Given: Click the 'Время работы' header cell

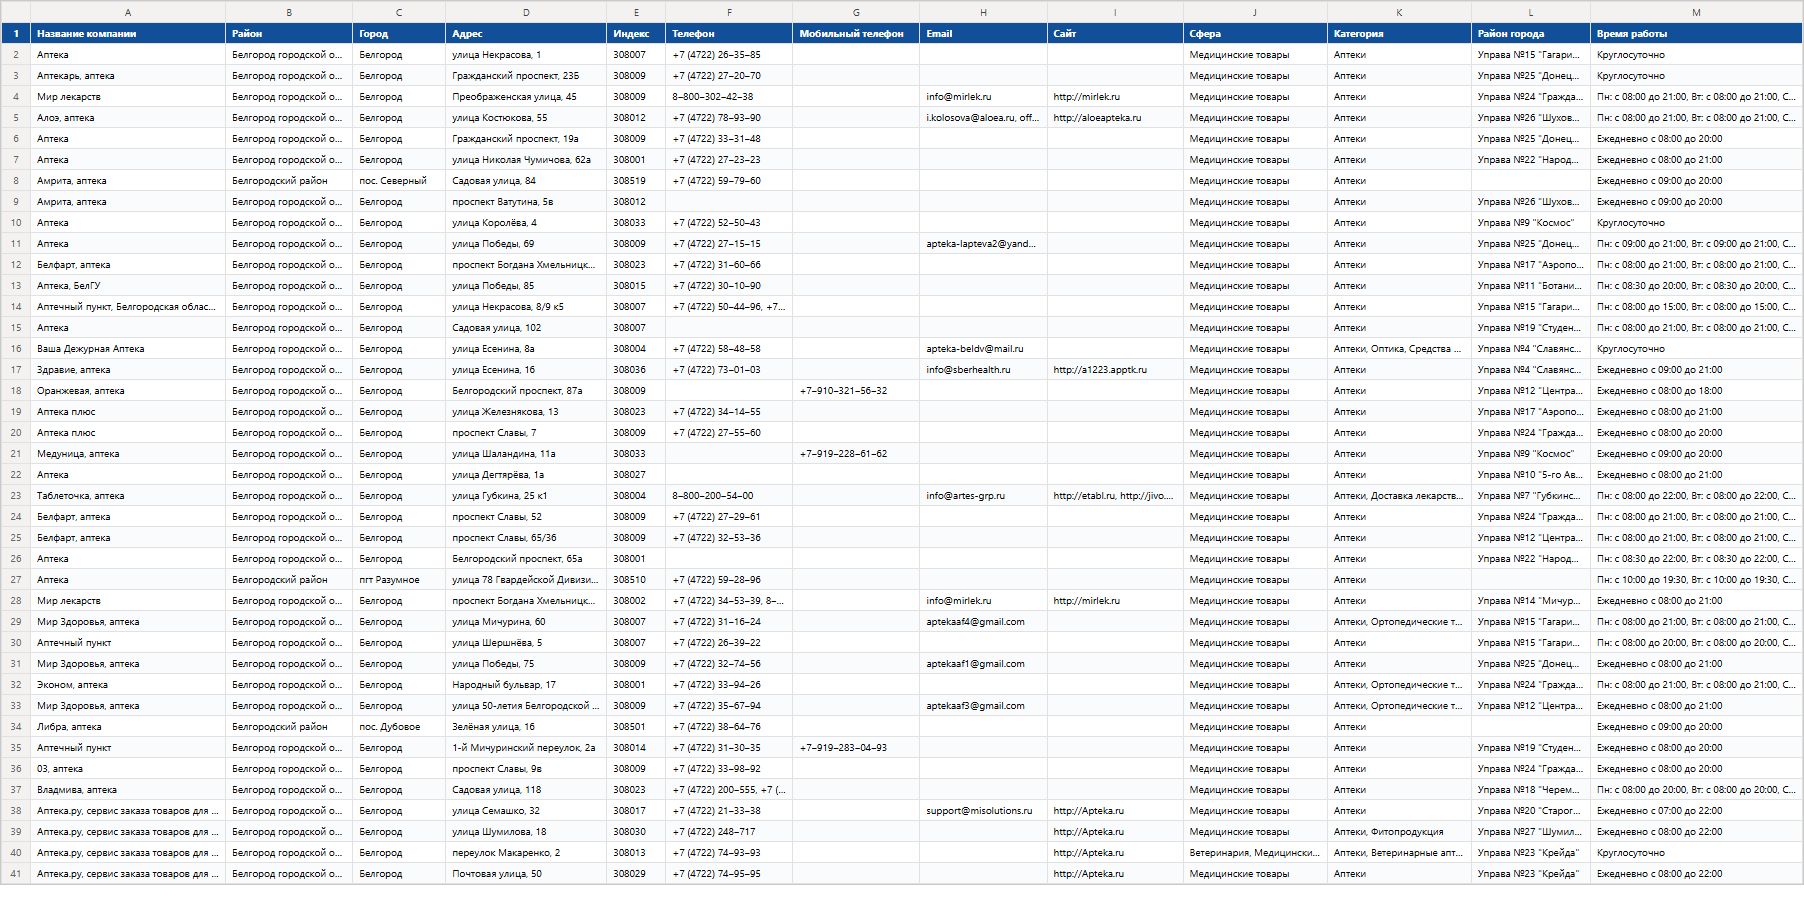Looking at the screenshot, I should 1696,34.
